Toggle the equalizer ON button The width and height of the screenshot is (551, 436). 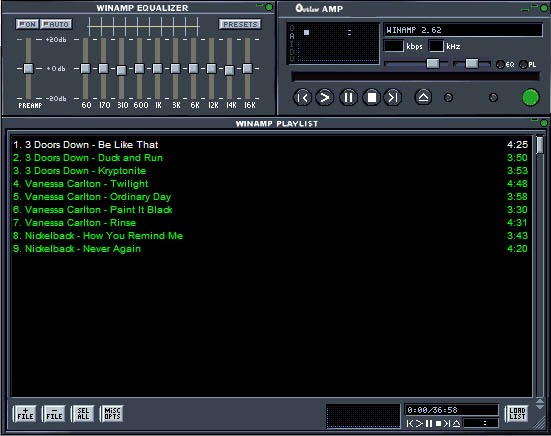pos(27,24)
